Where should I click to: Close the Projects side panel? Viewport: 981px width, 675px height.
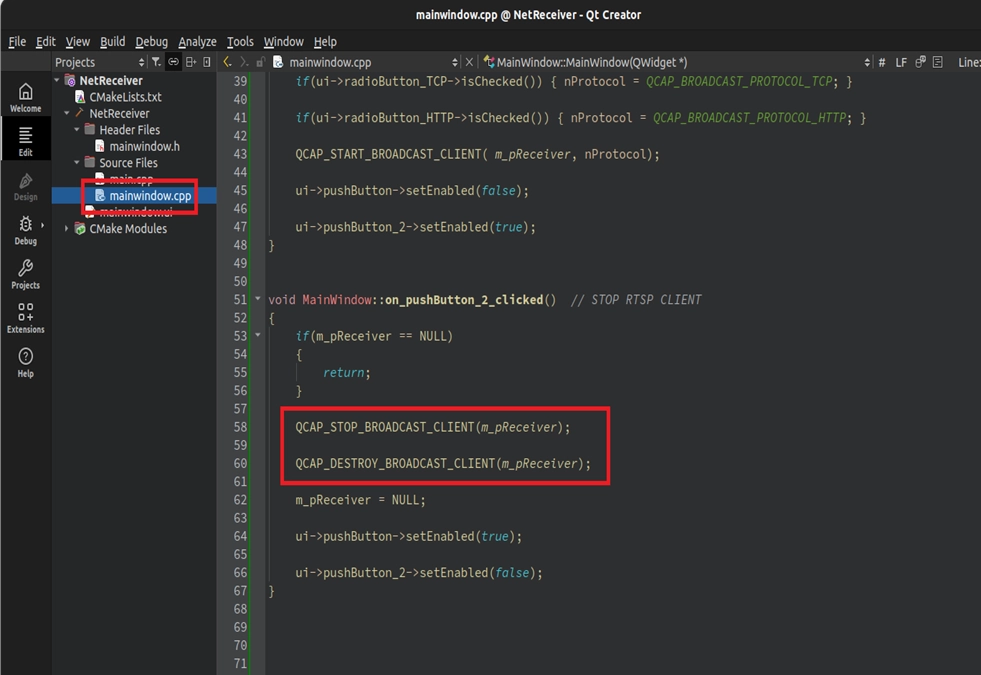207,61
